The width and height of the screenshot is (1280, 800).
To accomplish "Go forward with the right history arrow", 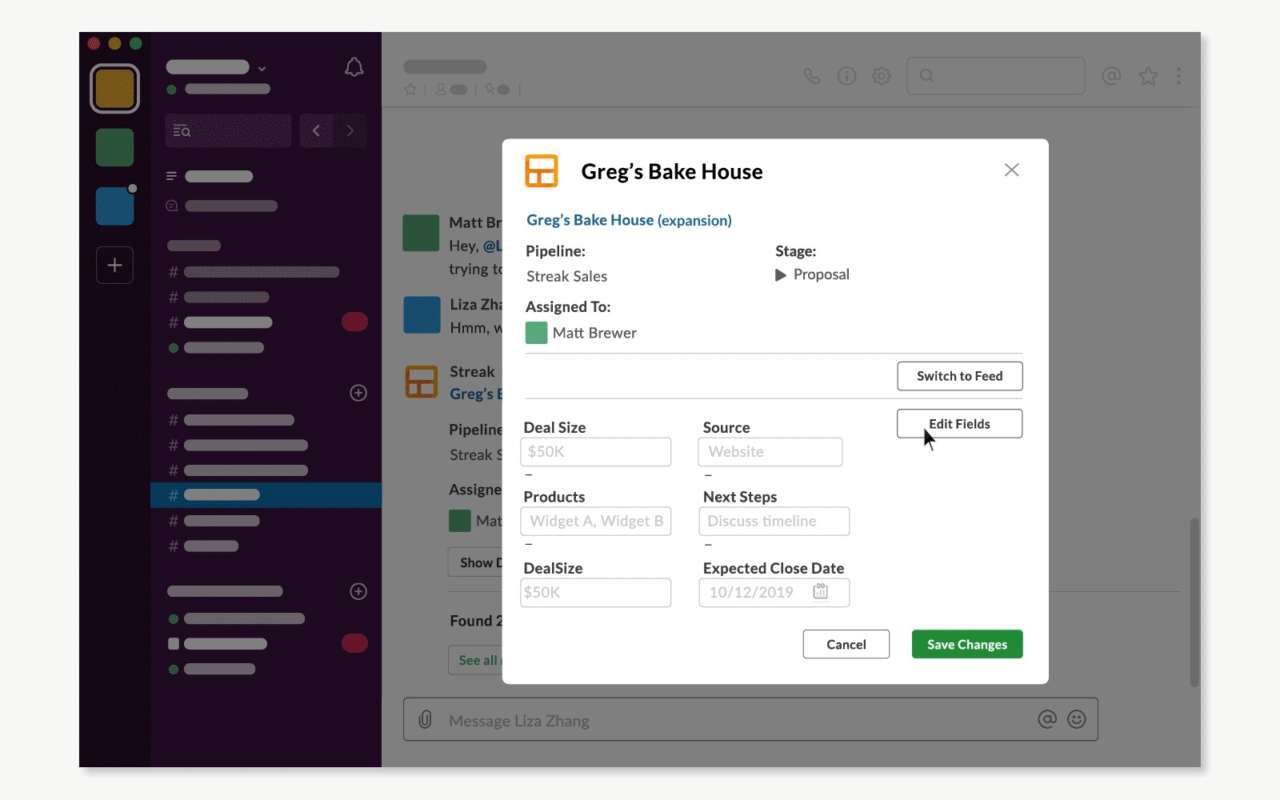I will (350, 131).
